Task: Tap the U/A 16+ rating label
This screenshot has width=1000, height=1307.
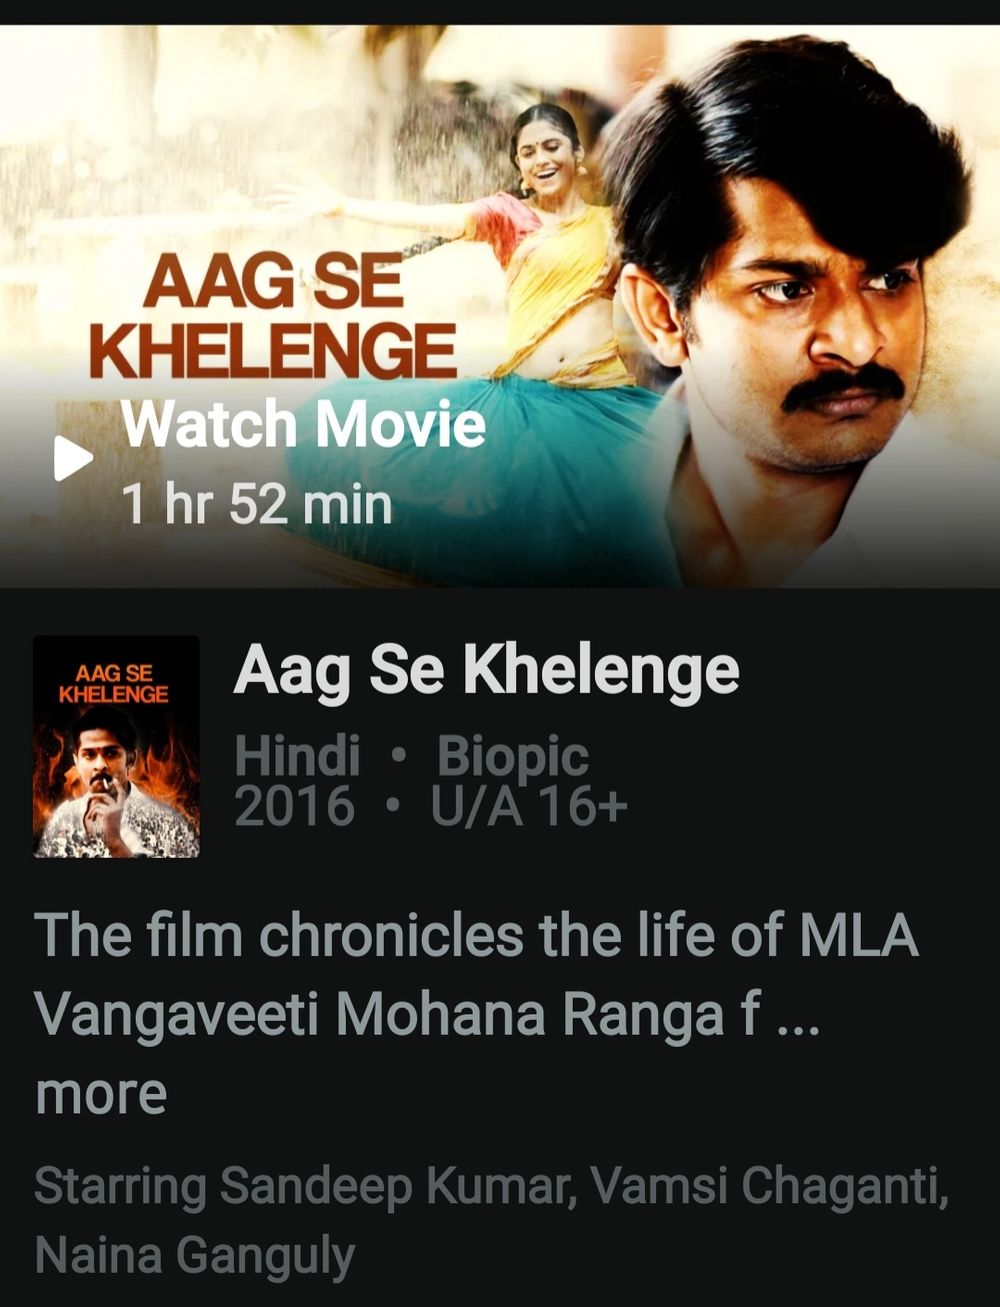Action: [529, 806]
